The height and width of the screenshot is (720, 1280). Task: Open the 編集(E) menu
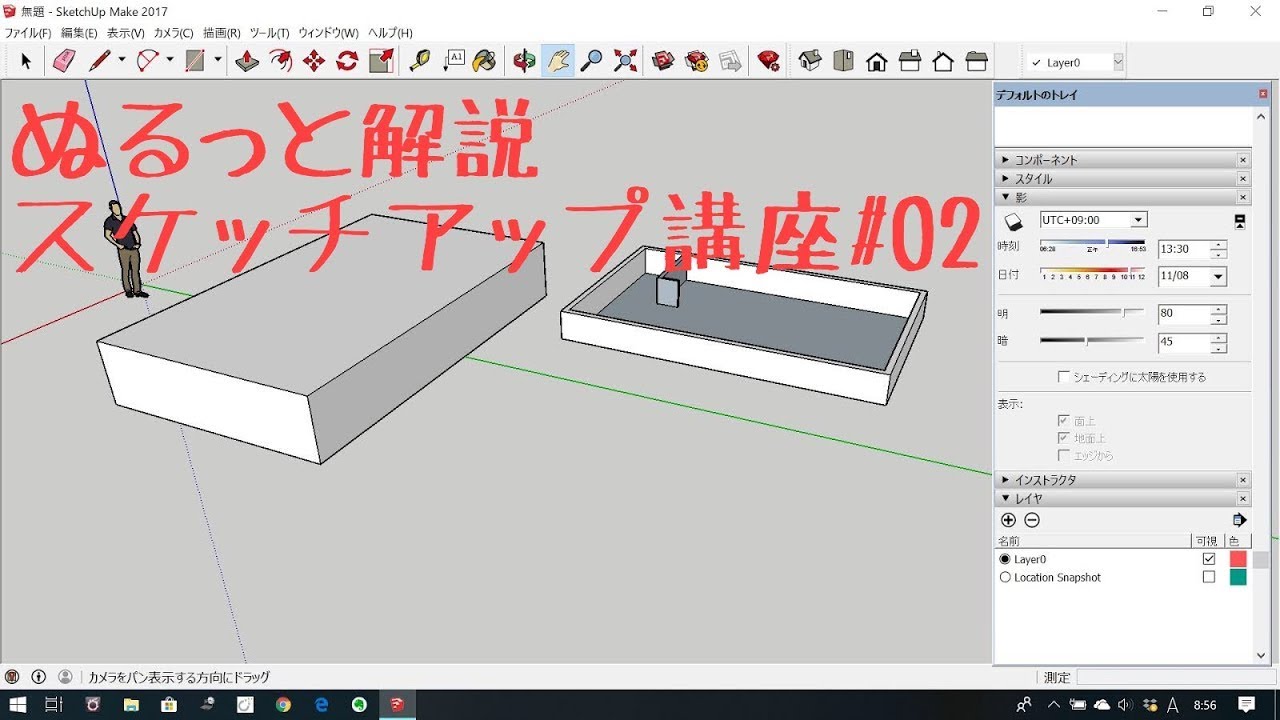pyautogui.click(x=79, y=33)
